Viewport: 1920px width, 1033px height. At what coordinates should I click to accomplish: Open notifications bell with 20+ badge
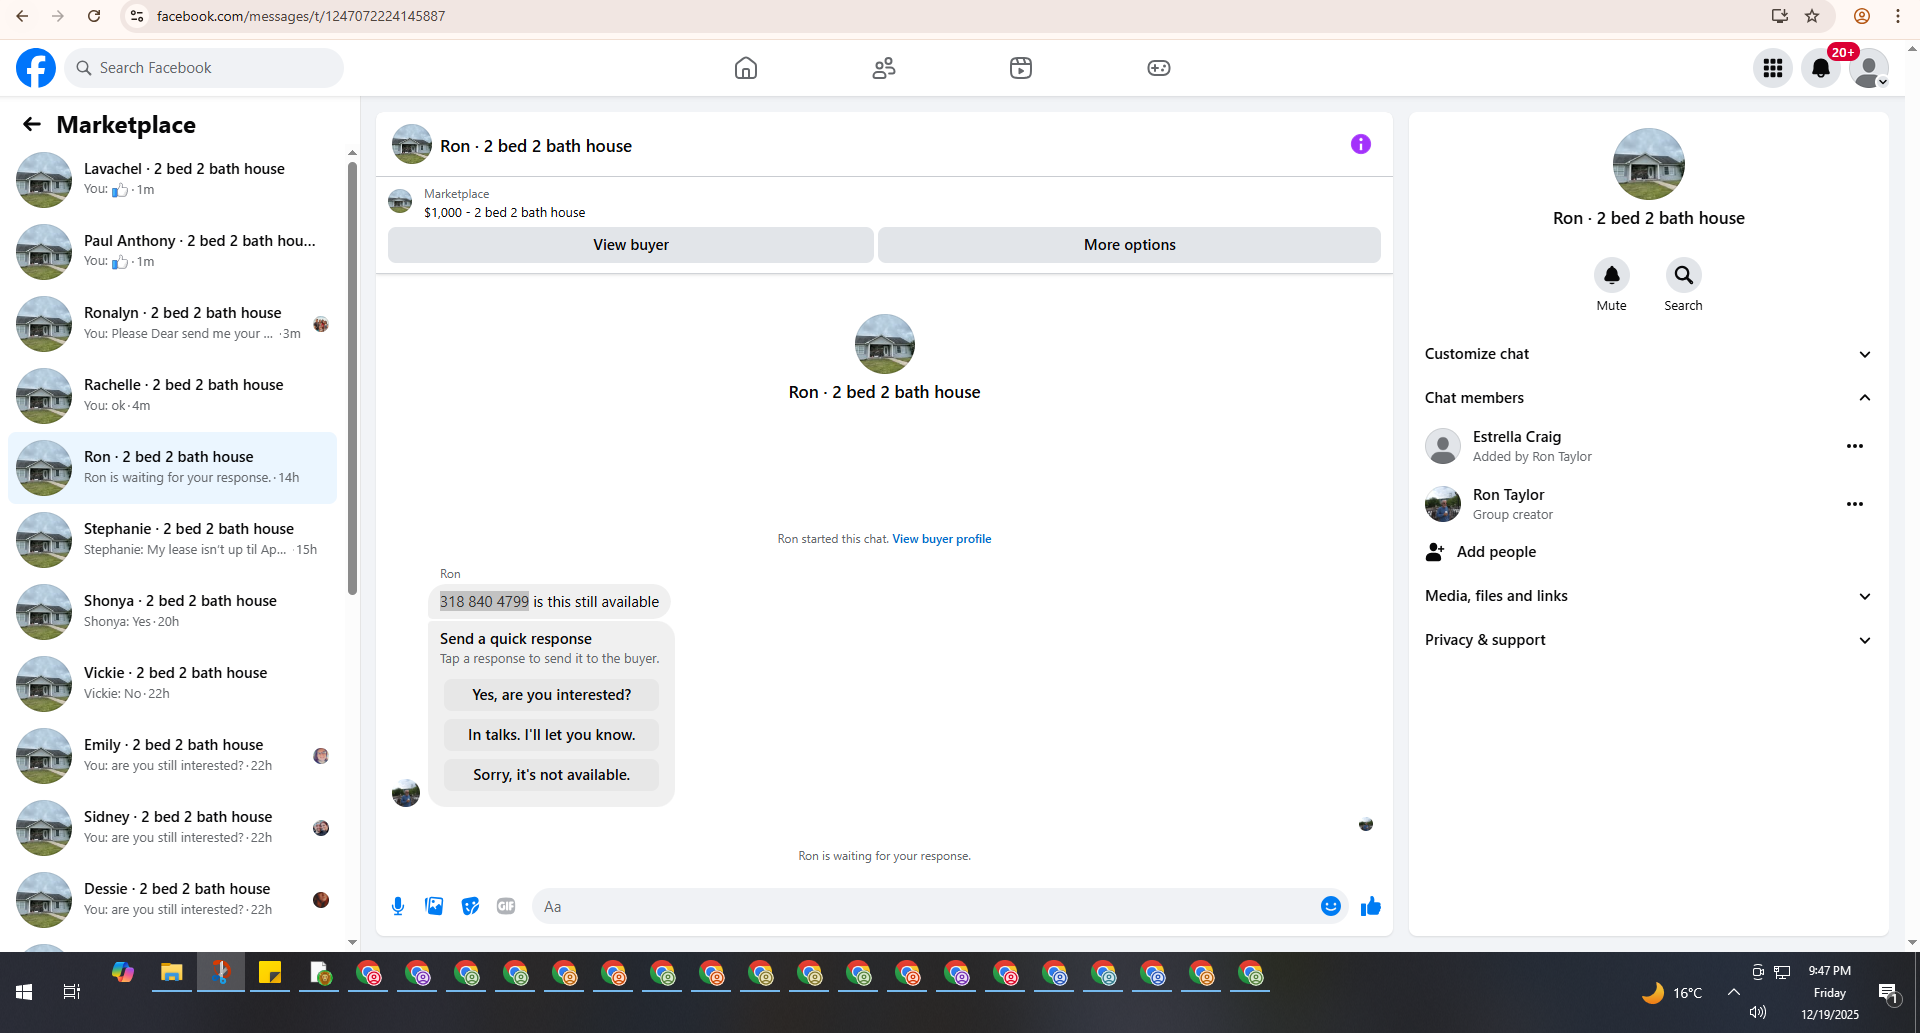point(1821,68)
